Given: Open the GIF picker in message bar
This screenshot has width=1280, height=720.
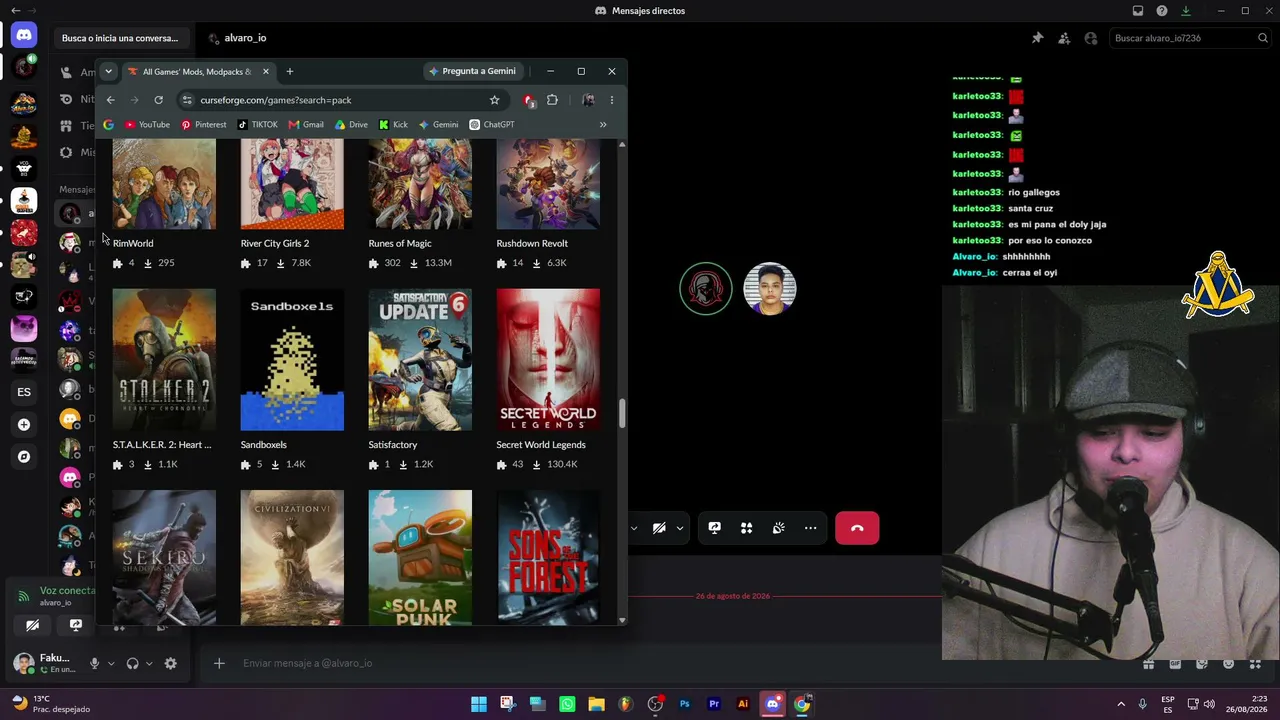Looking at the screenshot, I should point(1175,664).
